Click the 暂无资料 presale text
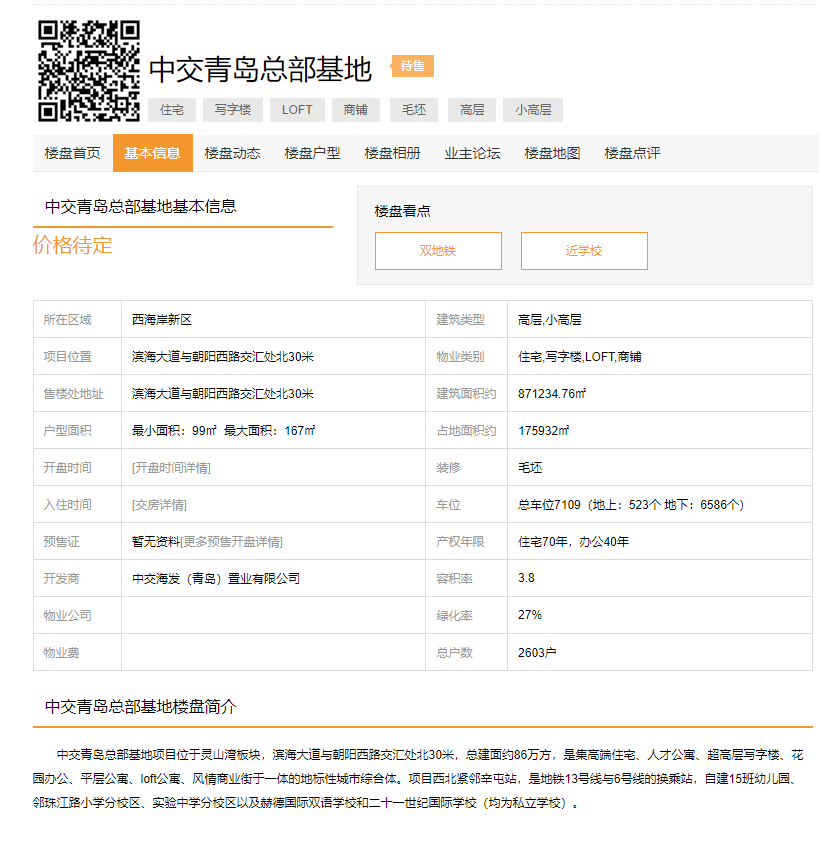The width and height of the screenshot is (819, 845). [156, 542]
